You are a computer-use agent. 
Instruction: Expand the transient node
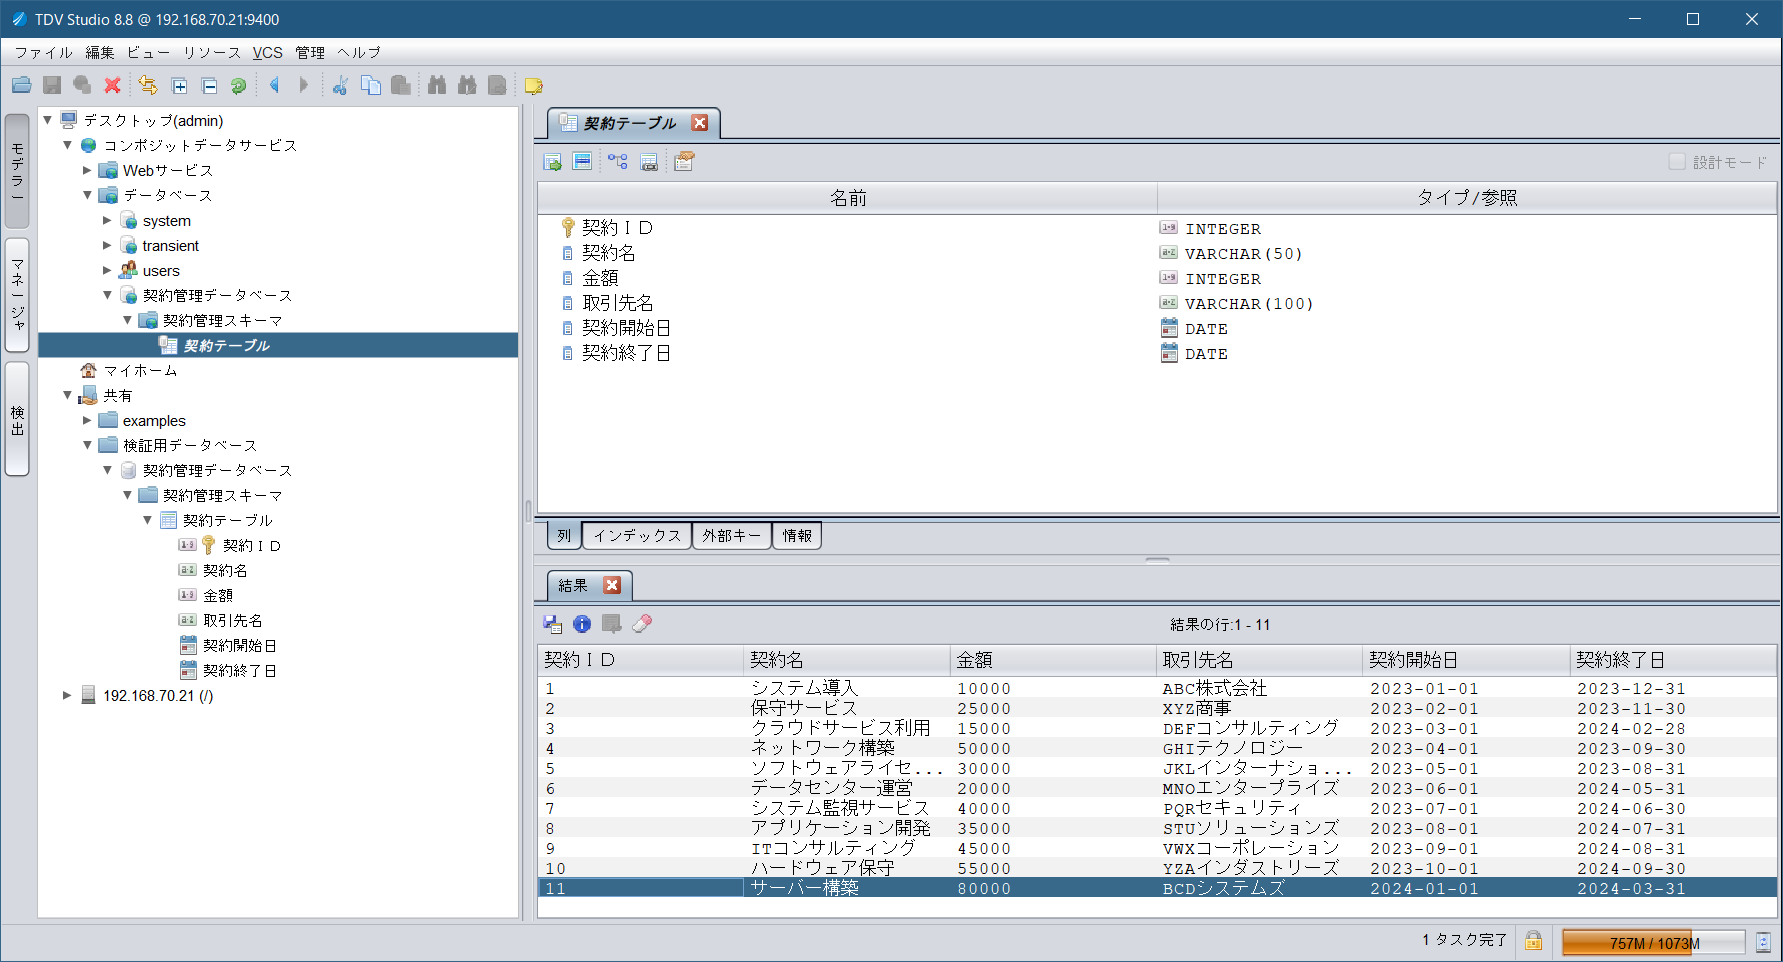tap(107, 245)
